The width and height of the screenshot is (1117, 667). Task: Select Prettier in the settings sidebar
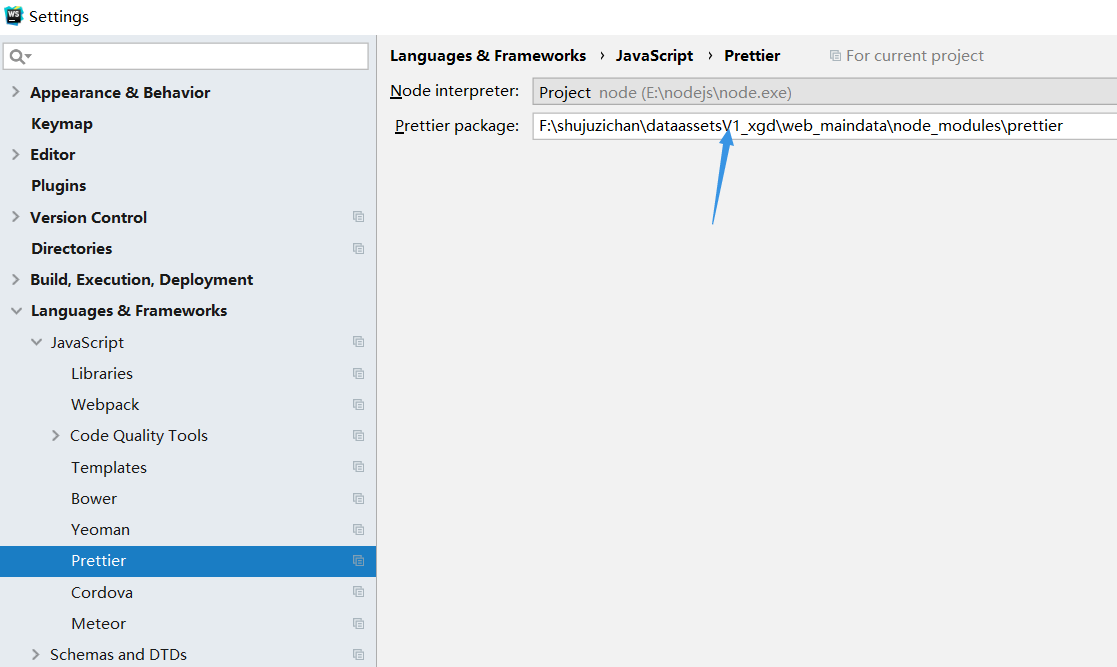[97, 560]
